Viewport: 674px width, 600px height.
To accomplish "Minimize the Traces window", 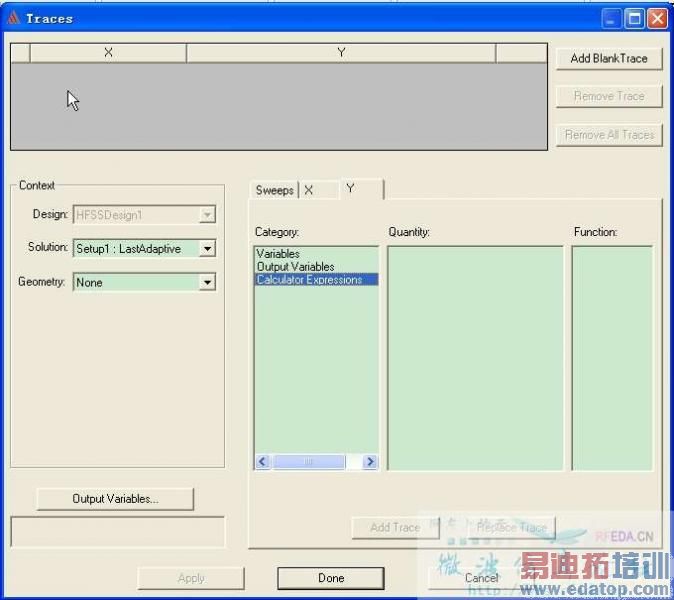I will point(611,18).
